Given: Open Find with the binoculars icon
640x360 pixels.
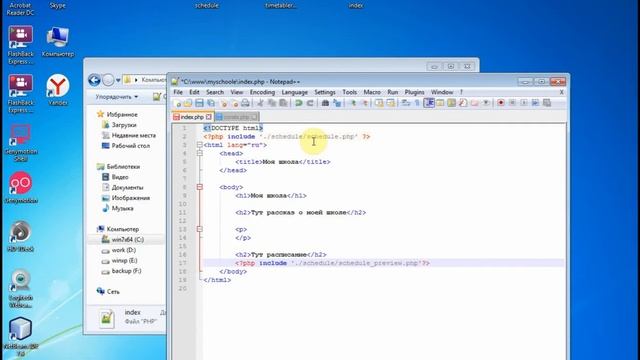Looking at the screenshot, I should [x=325, y=103].
